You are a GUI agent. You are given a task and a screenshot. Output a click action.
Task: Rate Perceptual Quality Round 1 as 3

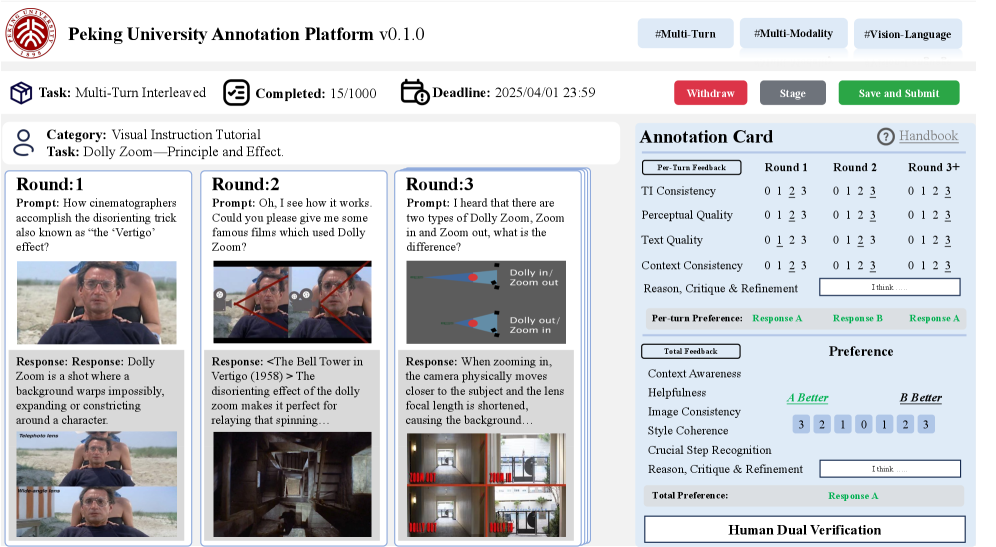pyautogui.click(x=804, y=215)
